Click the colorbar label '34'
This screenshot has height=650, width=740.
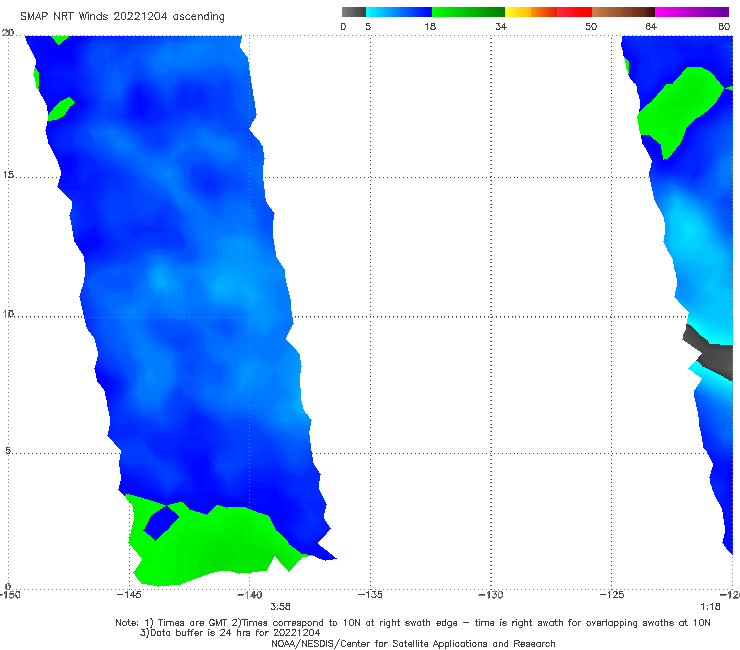[x=501, y=27]
